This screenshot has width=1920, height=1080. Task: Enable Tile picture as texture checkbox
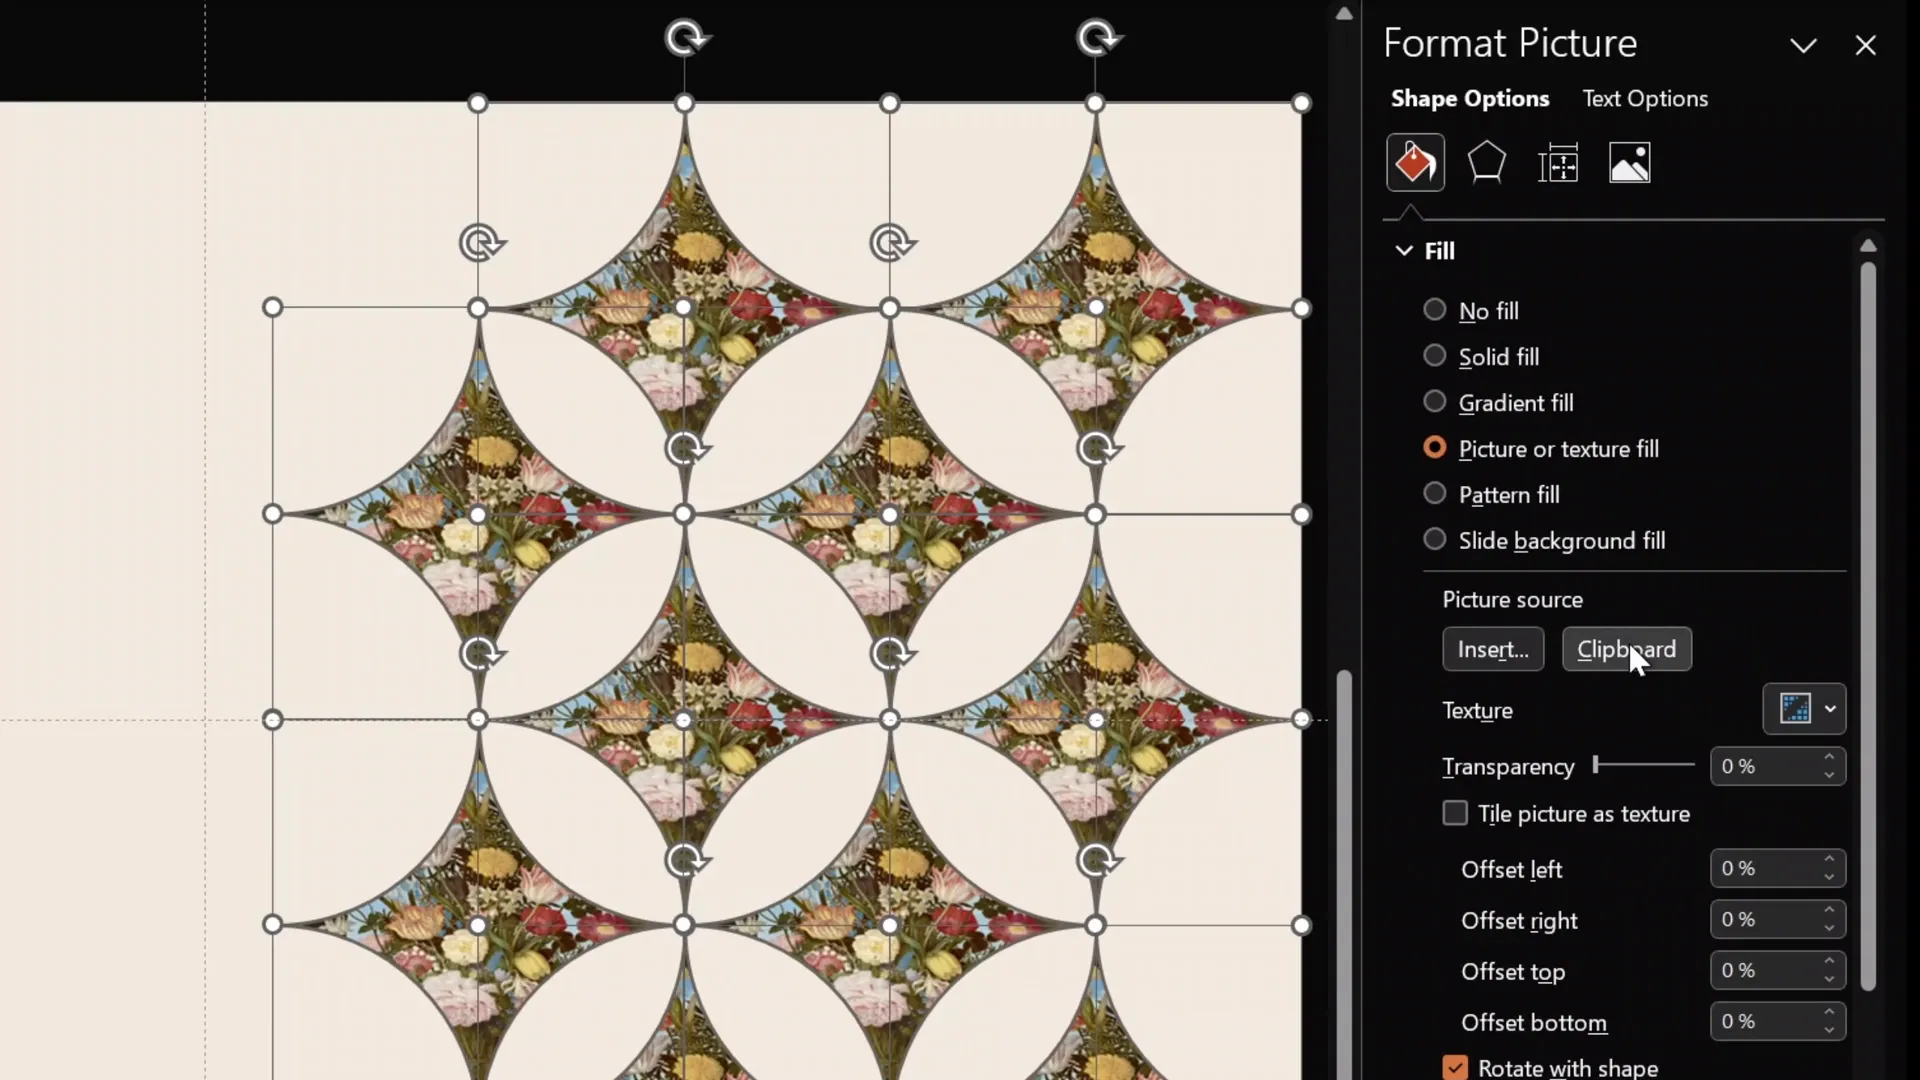click(x=1455, y=813)
